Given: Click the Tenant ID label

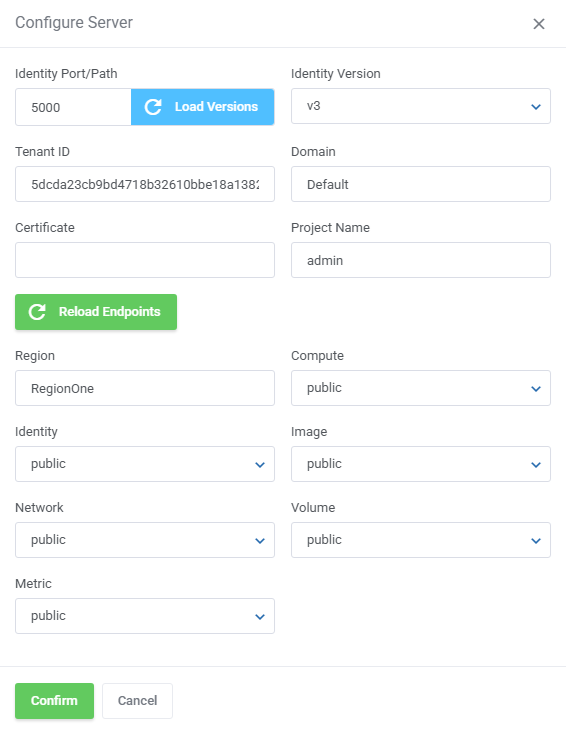Looking at the screenshot, I should (x=42, y=152).
